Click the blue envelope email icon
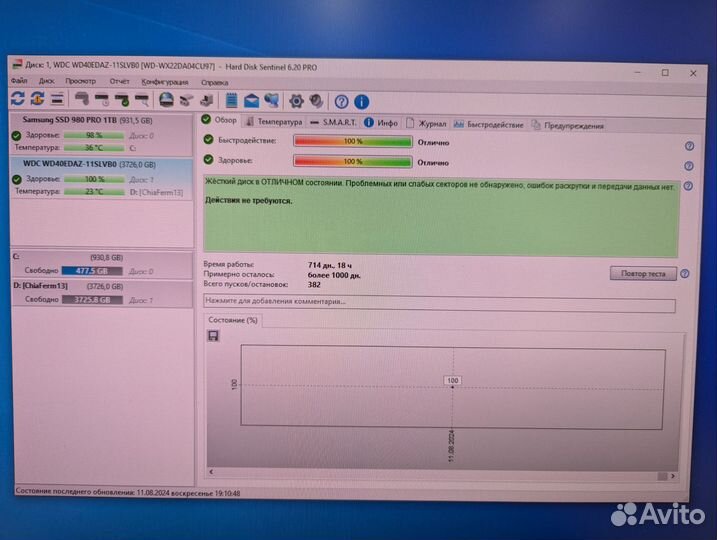 tap(251, 101)
